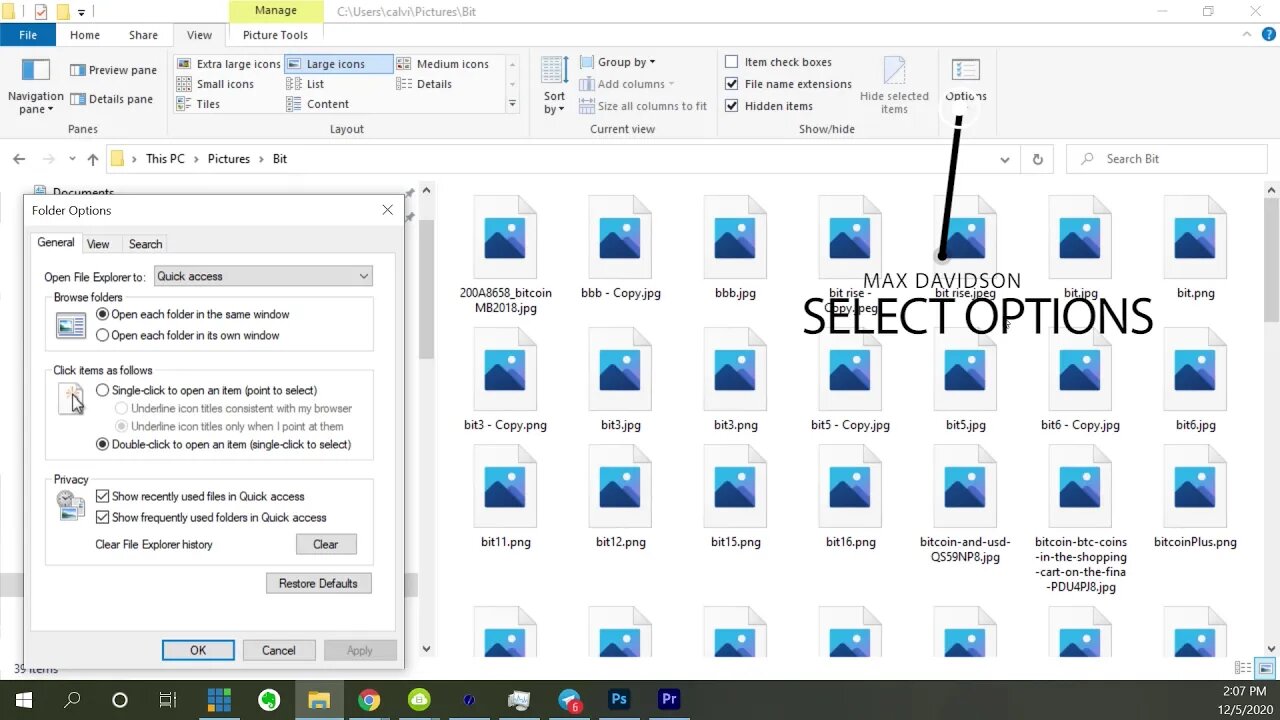This screenshot has height=720, width=1280.
Task: Select Large icons layout
Action: (x=339, y=64)
